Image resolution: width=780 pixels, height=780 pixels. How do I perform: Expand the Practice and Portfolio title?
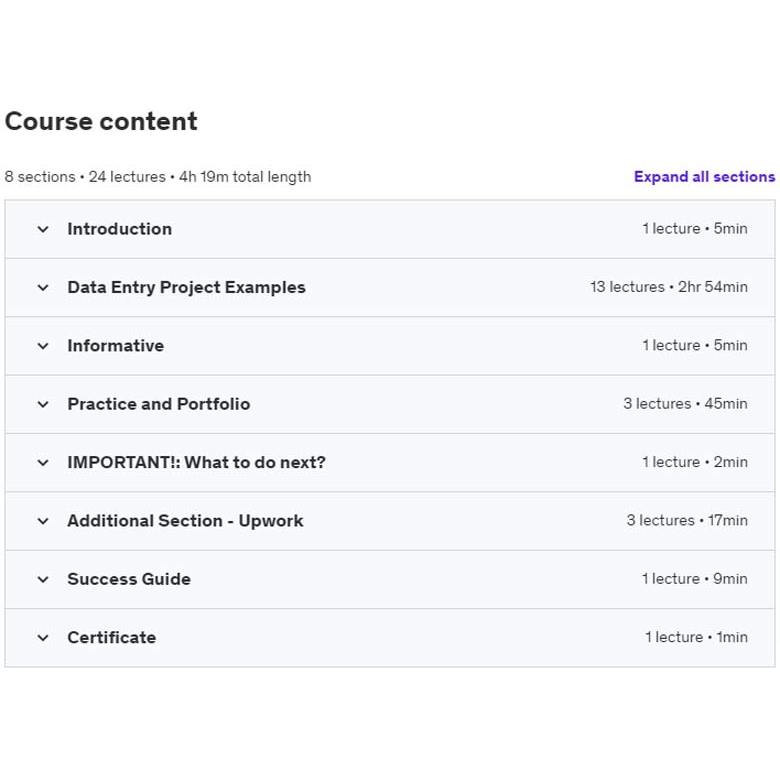(x=158, y=404)
